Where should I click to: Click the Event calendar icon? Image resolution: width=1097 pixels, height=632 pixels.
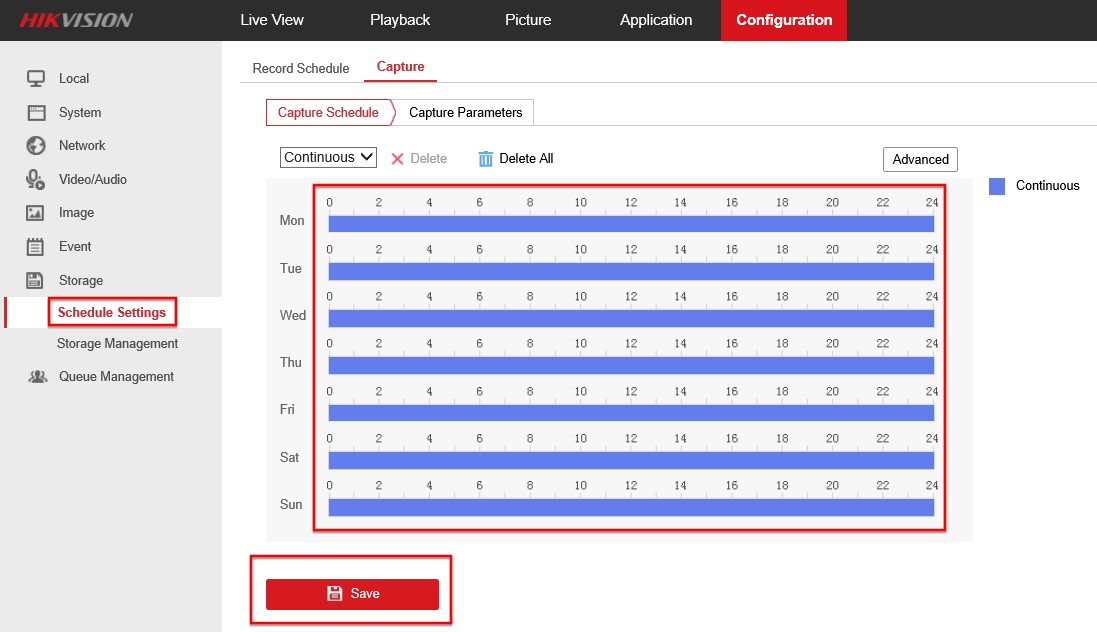click(x=36, y=247)
